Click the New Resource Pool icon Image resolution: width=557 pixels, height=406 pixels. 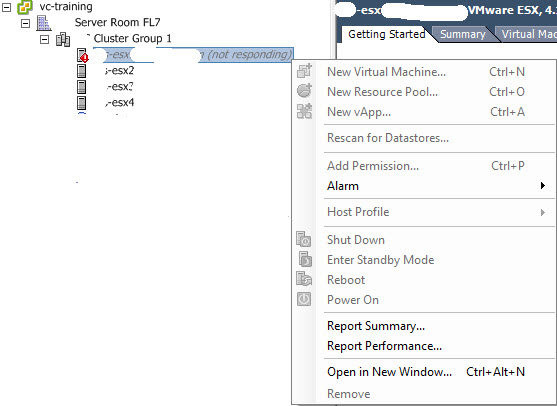(x=304, y=91)
